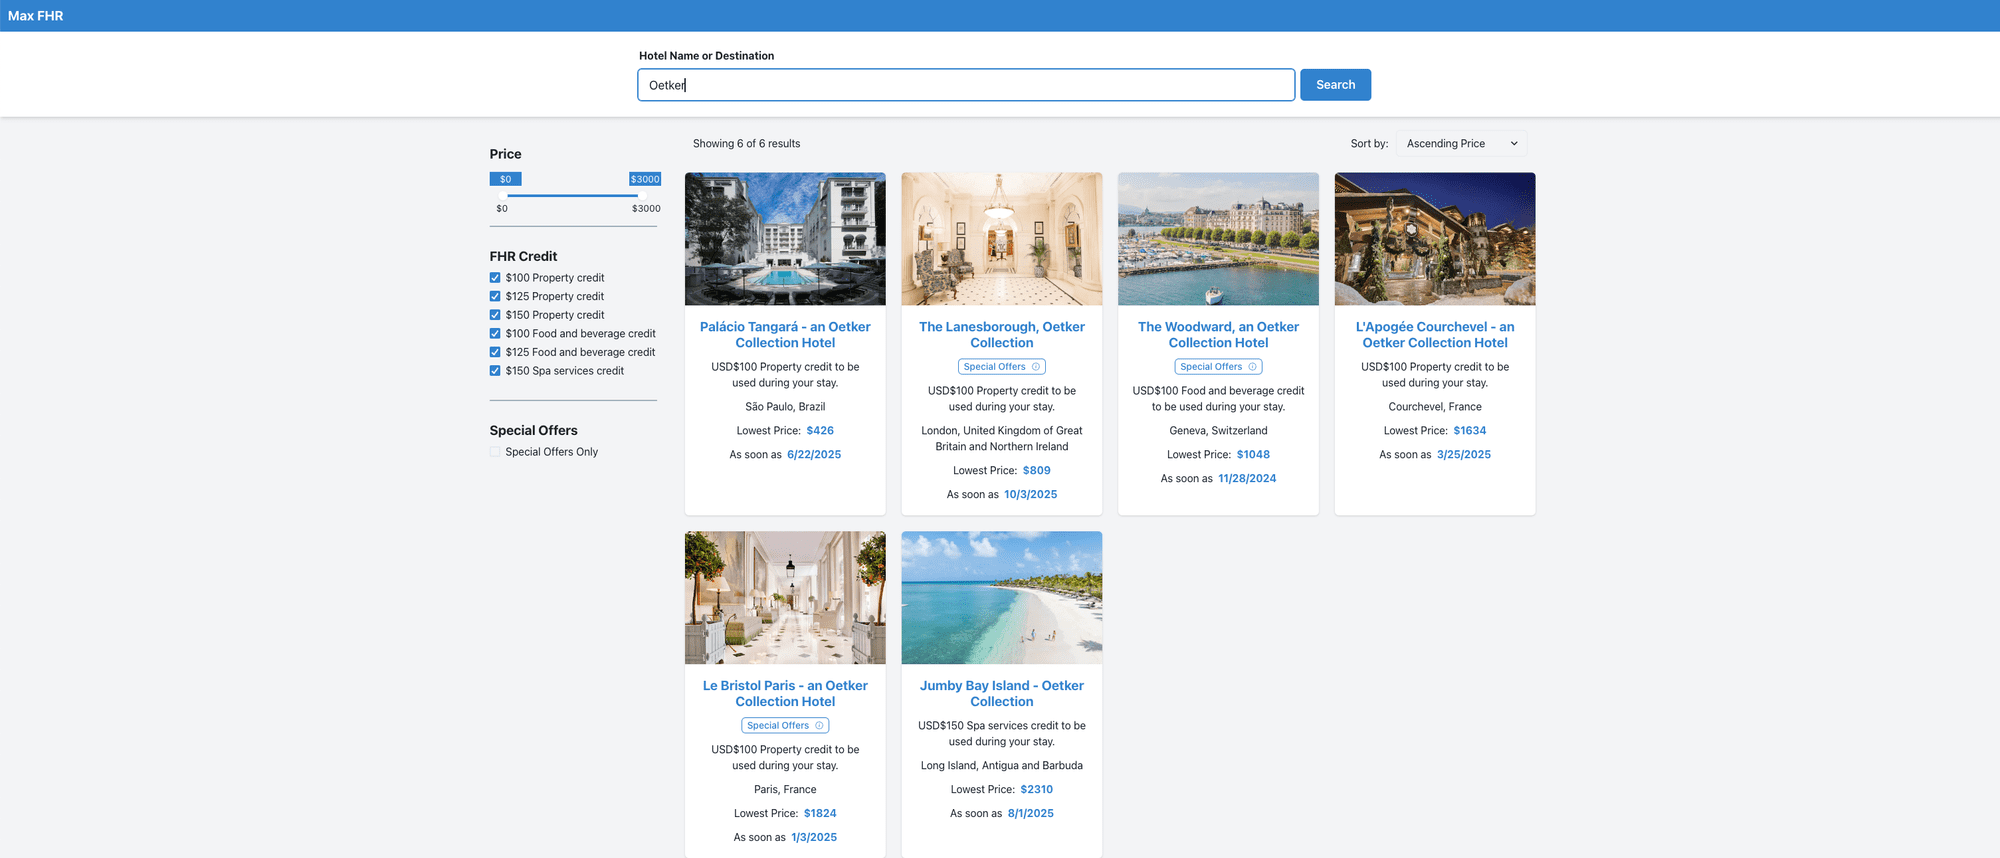Click Palácio Tangará lowest price $426
Screen dimensions: 2000x858
[x=820, y=431]
